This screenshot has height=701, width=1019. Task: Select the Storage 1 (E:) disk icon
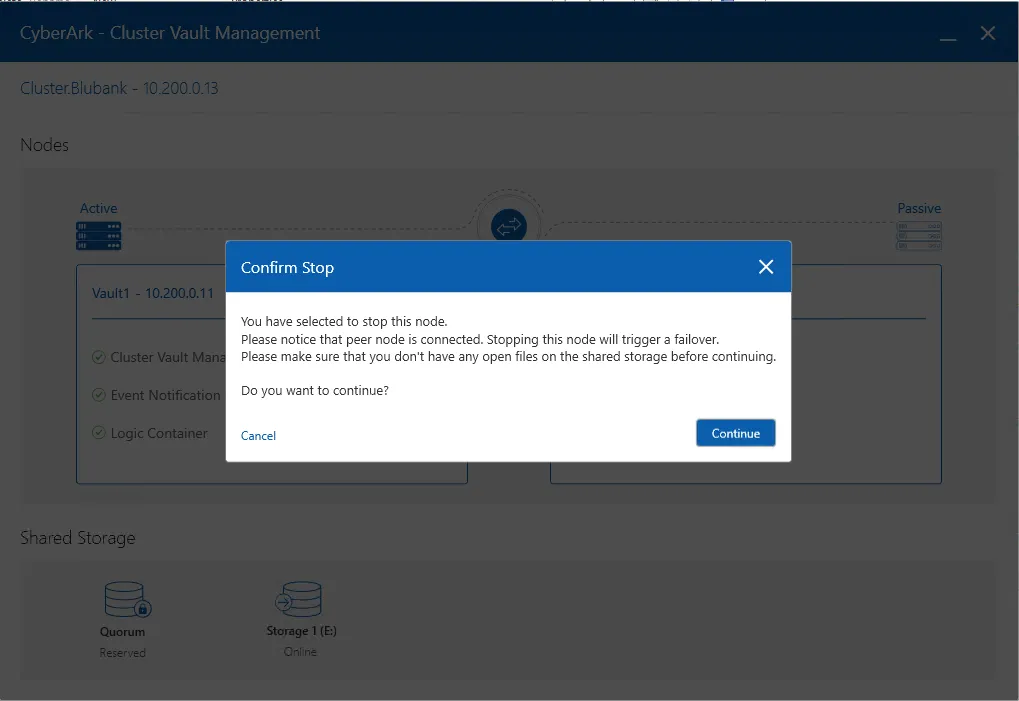point(298,600)
